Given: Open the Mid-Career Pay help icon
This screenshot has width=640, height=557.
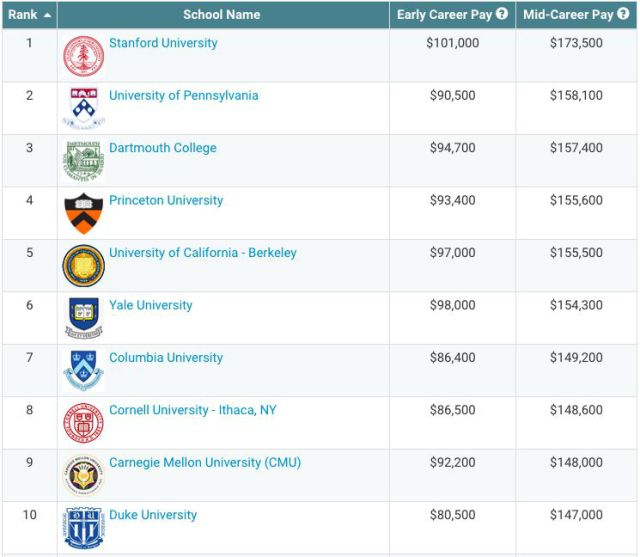Looking at the screenshot, I should 623,14.
